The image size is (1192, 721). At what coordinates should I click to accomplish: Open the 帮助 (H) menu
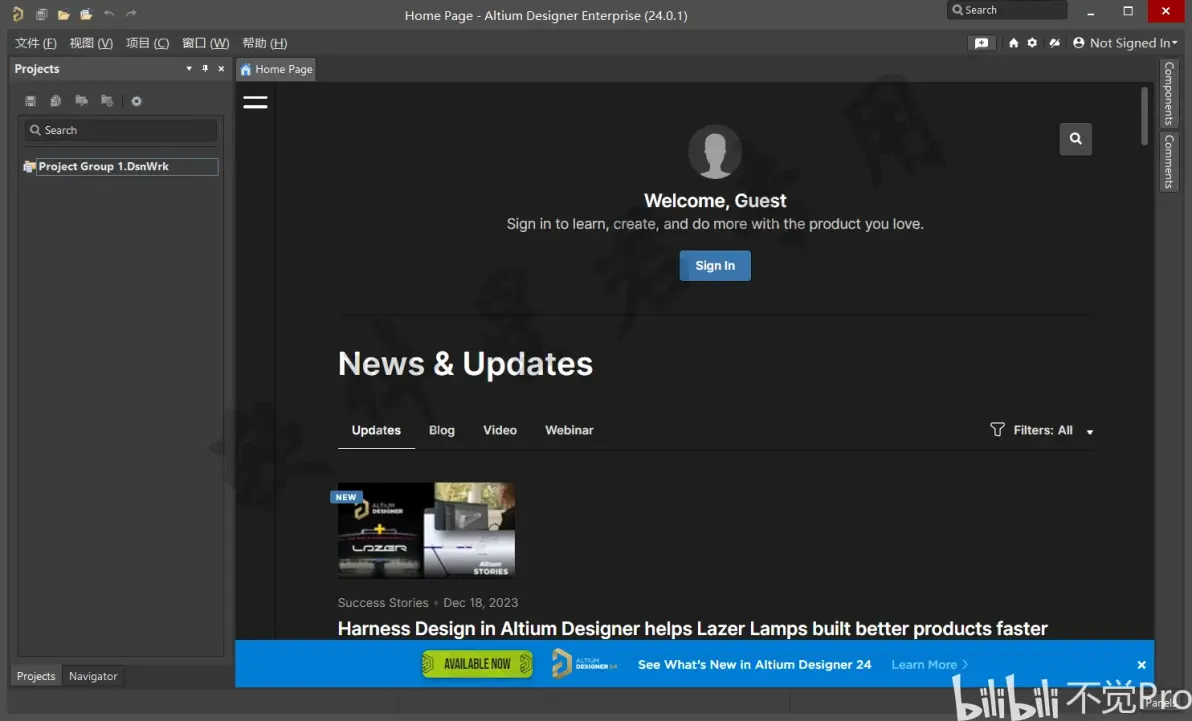point(265,43)
